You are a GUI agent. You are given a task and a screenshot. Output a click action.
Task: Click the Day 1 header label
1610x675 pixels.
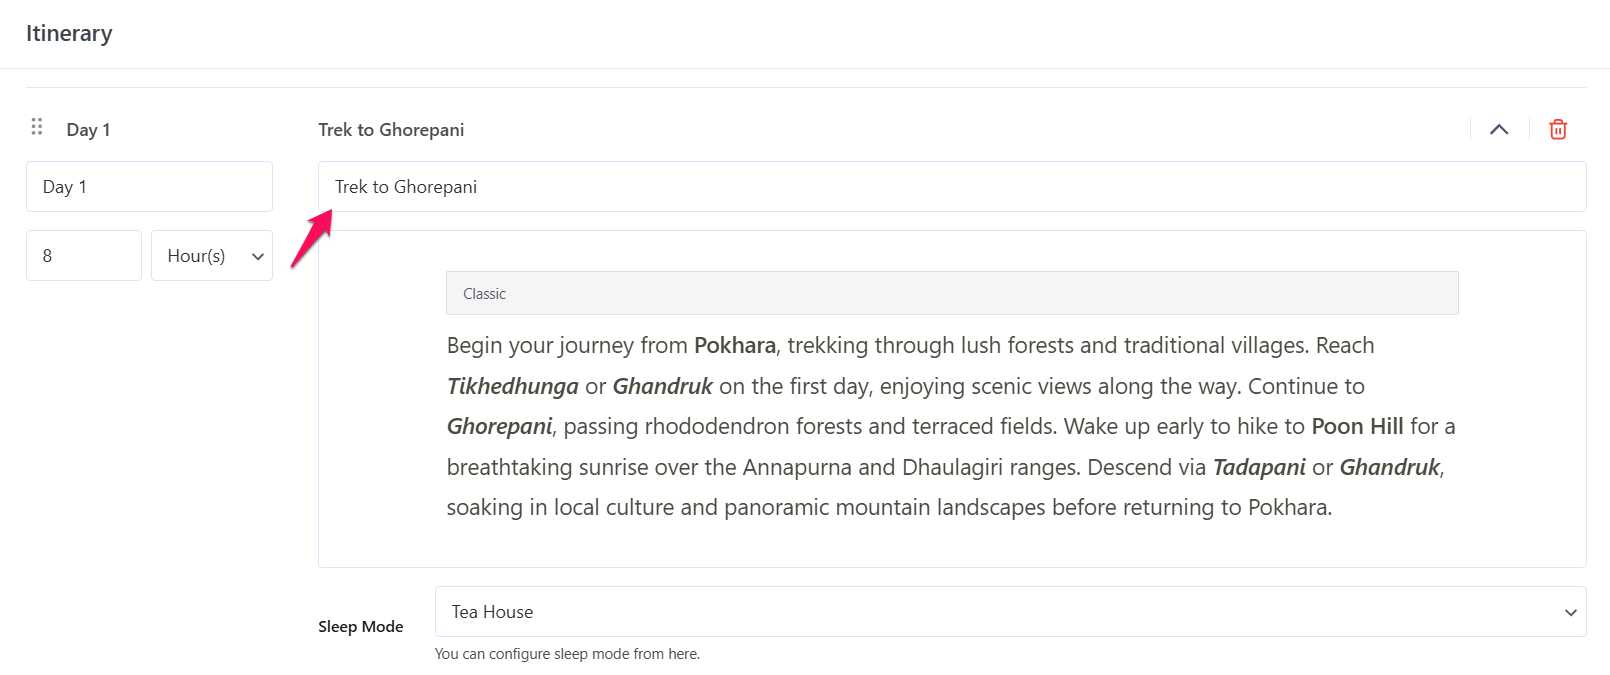pos(88,130)
